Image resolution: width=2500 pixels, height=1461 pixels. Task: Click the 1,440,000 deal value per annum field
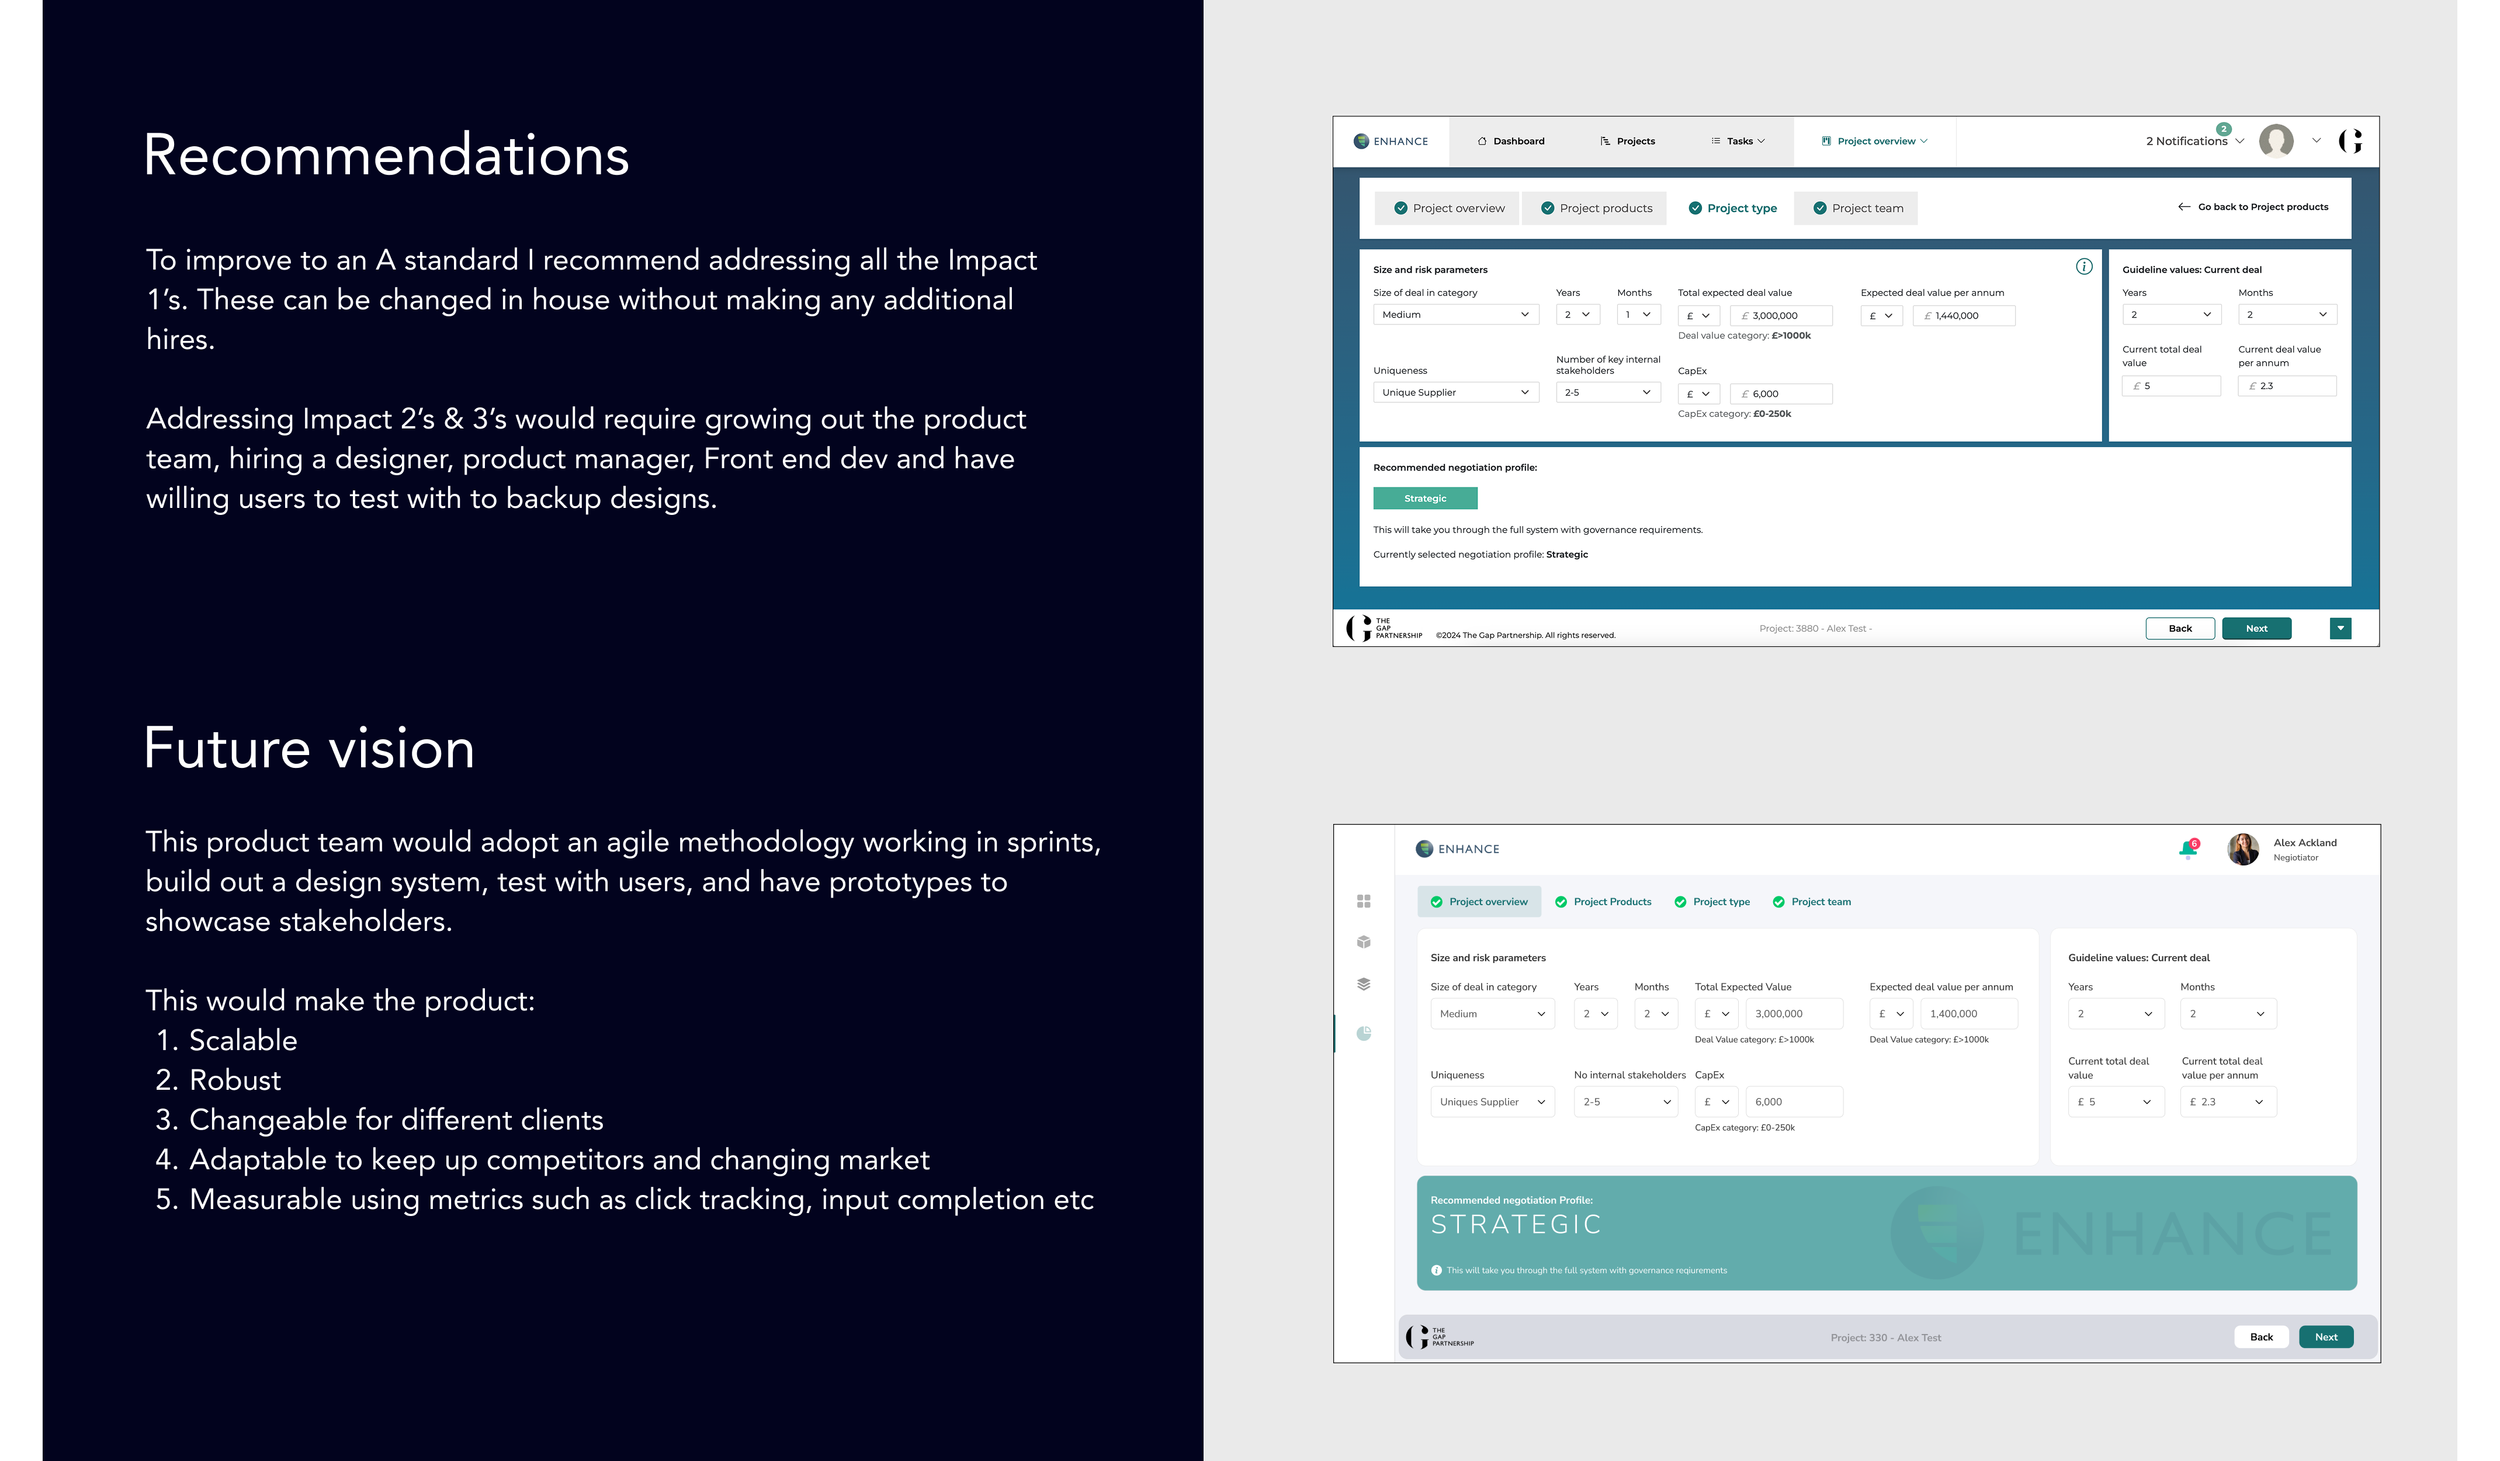1964,316
